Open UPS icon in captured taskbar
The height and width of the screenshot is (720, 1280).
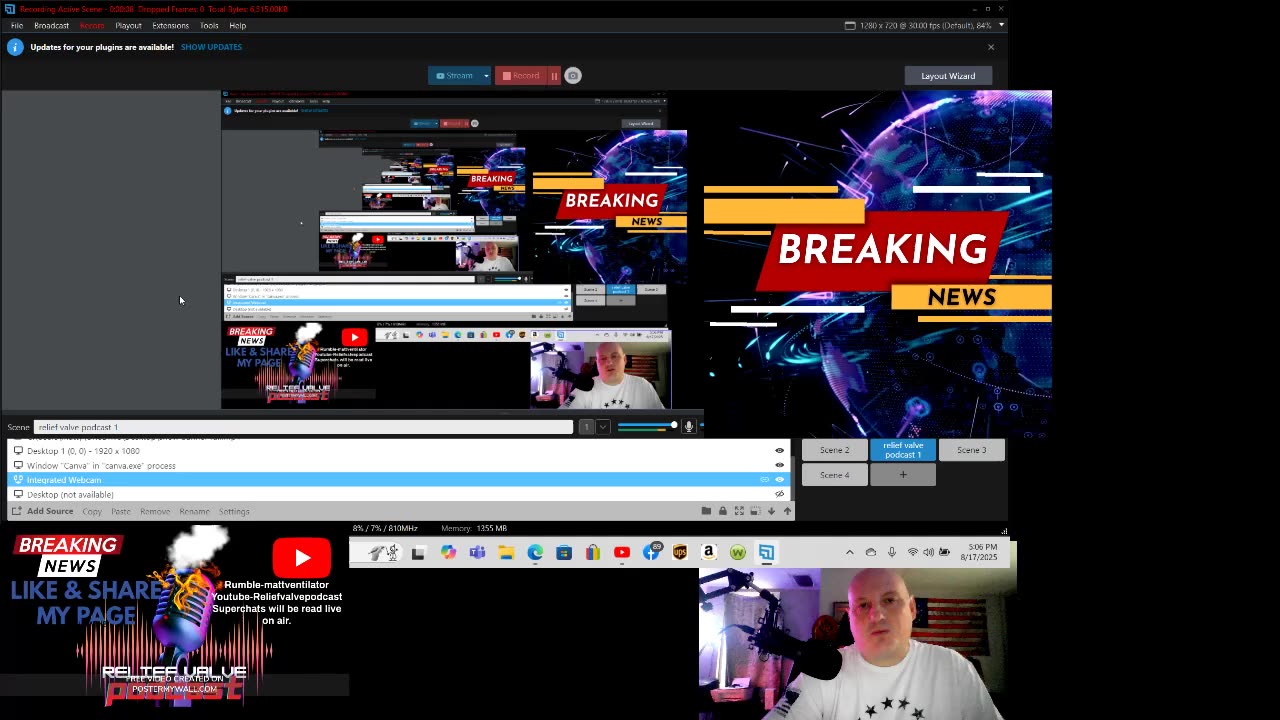(x=680, y=552)
